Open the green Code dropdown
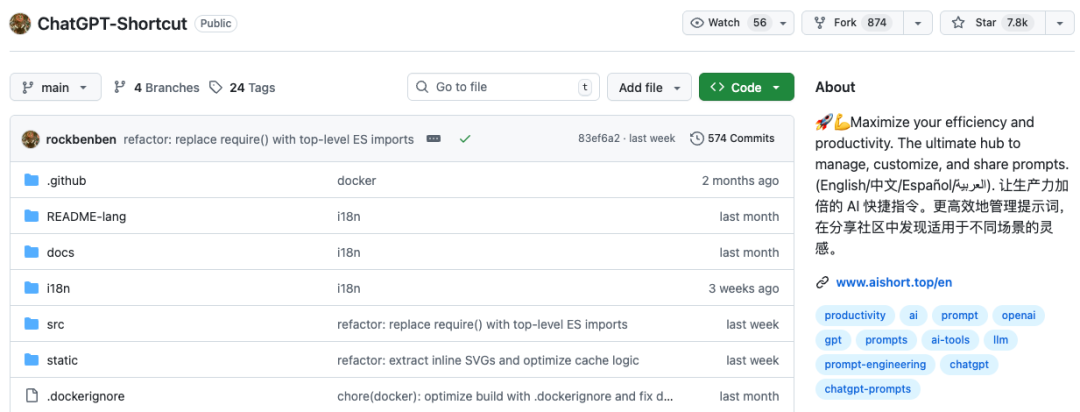The height and width of the screenshot is (412, 1080). coord(746,87)
